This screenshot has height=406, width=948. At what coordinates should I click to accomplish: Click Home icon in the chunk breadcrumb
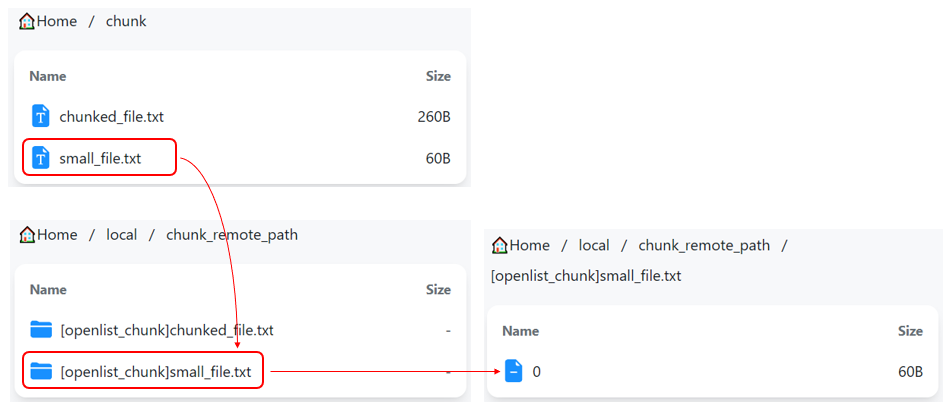(x=27, y=21)
